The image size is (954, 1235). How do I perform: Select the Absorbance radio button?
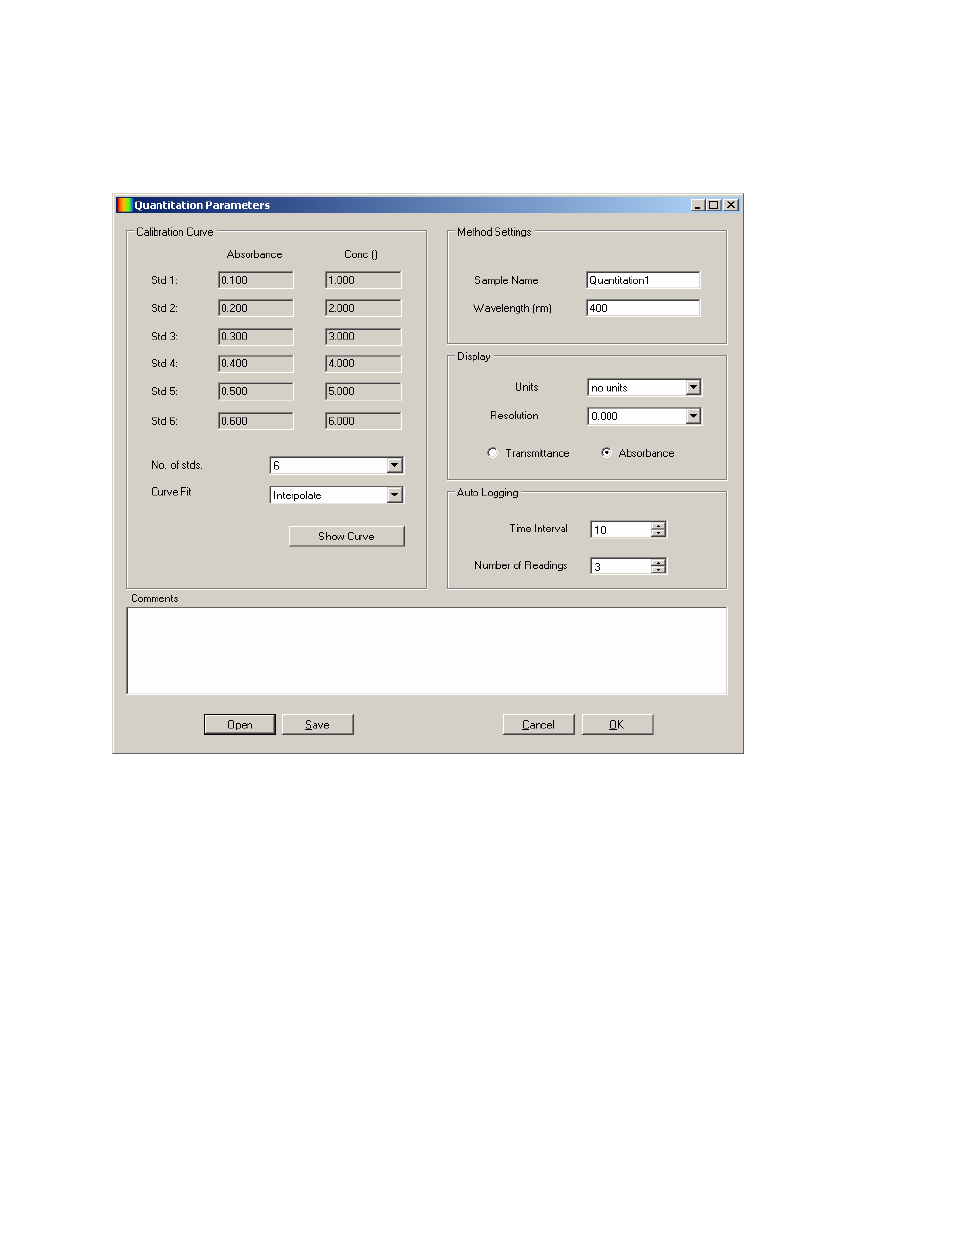[x=606, y=453]
